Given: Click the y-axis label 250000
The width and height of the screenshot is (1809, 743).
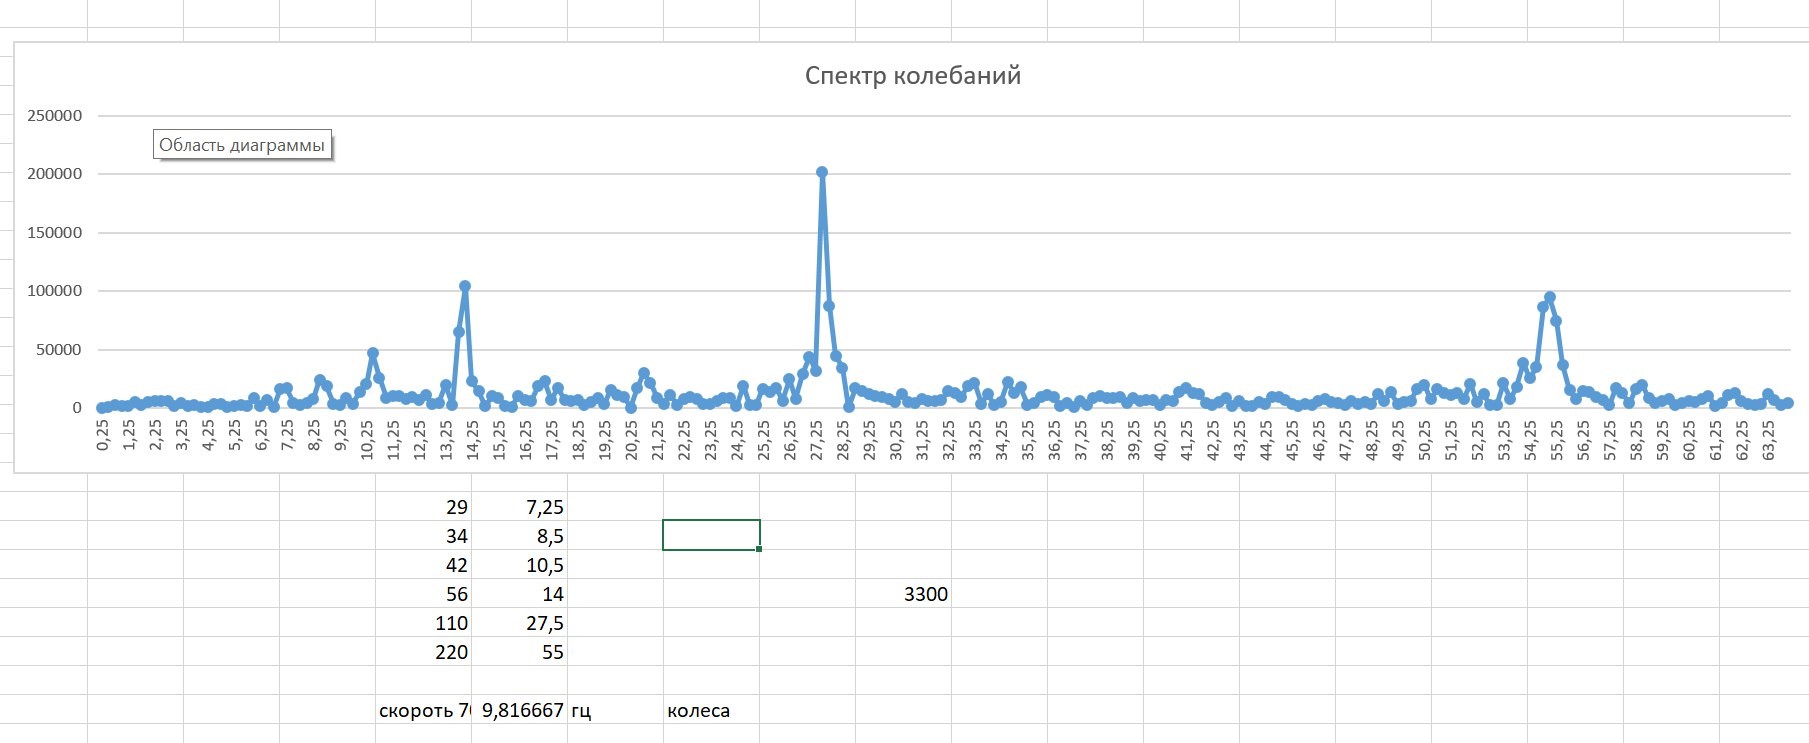Looking at the screenshot, I should [x=55, y=115].
